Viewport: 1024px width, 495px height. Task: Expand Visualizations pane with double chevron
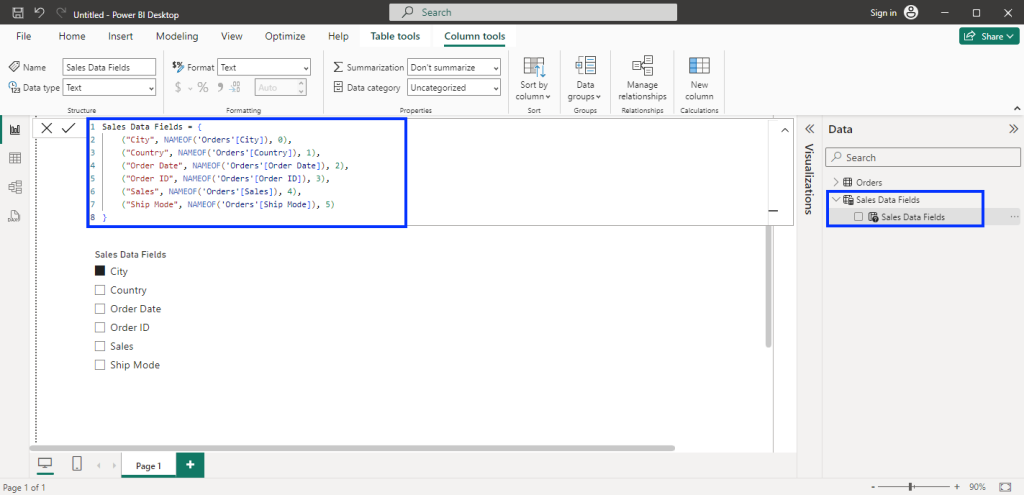click(809, 129)
